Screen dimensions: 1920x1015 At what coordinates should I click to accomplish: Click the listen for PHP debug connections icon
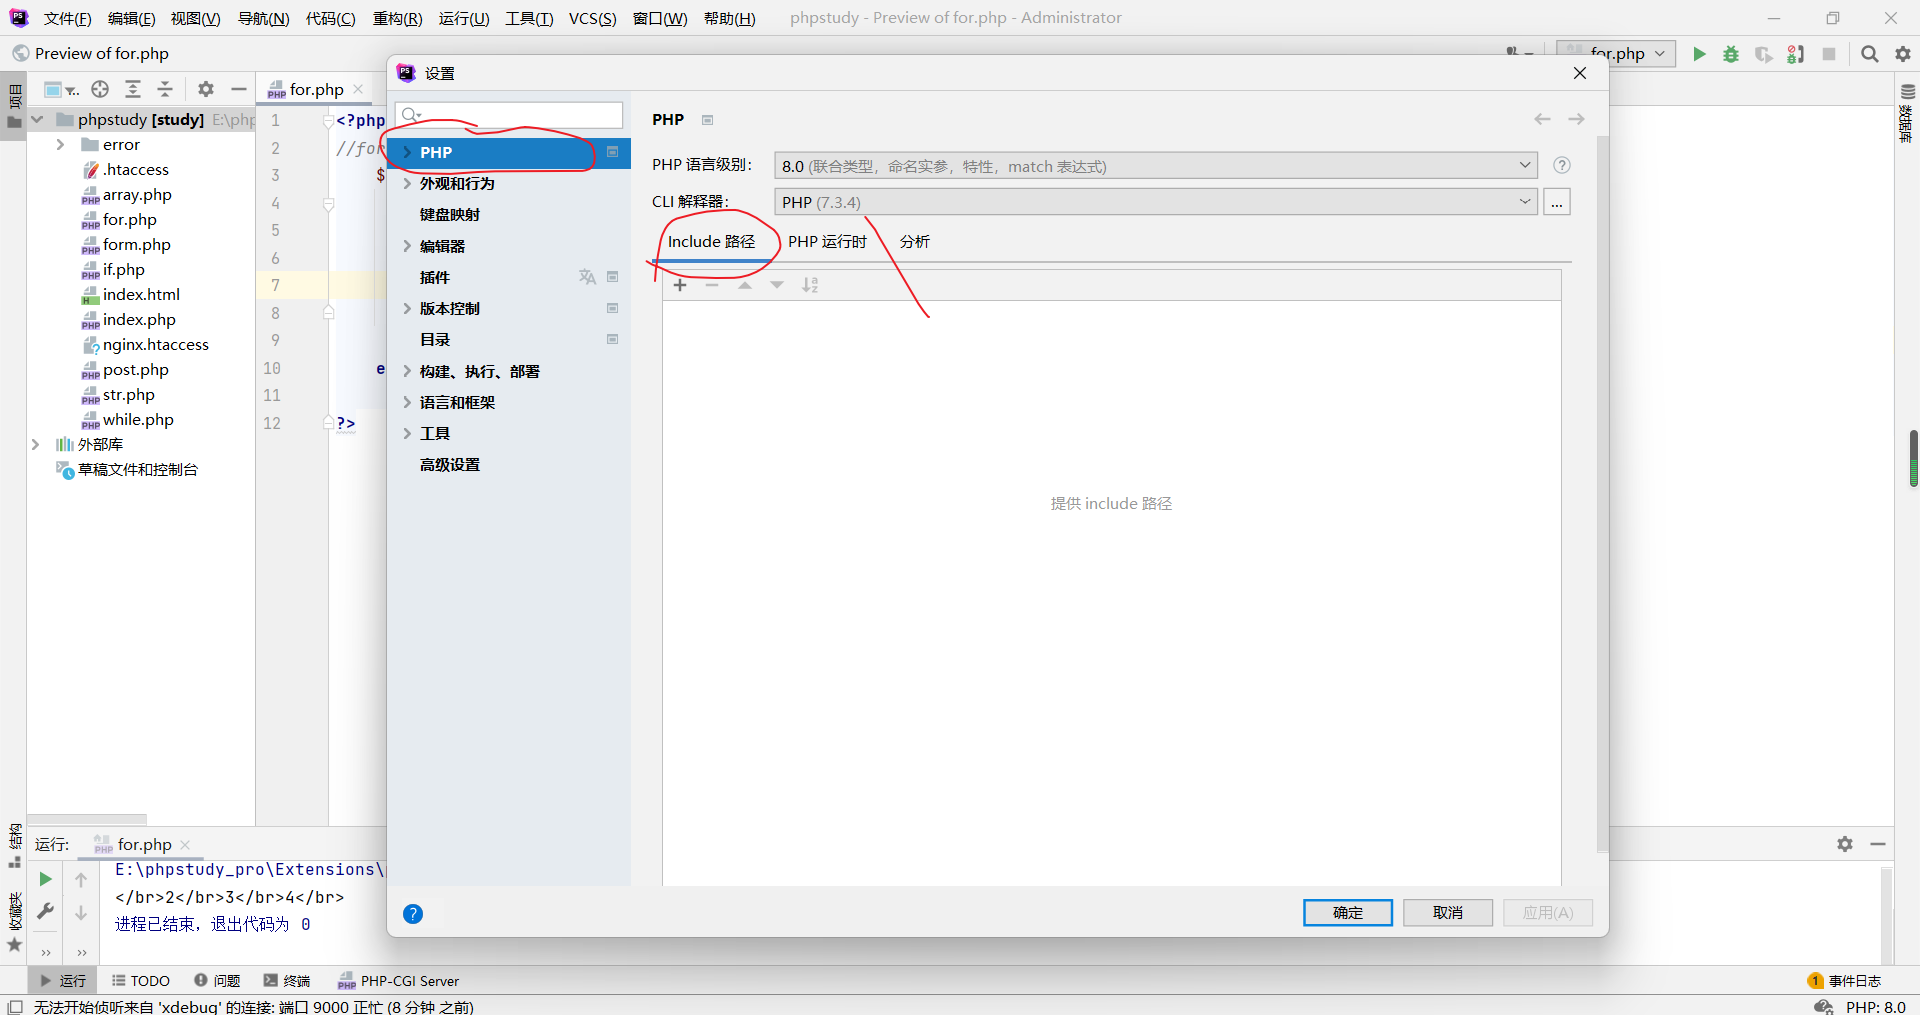click(1796, 54)
